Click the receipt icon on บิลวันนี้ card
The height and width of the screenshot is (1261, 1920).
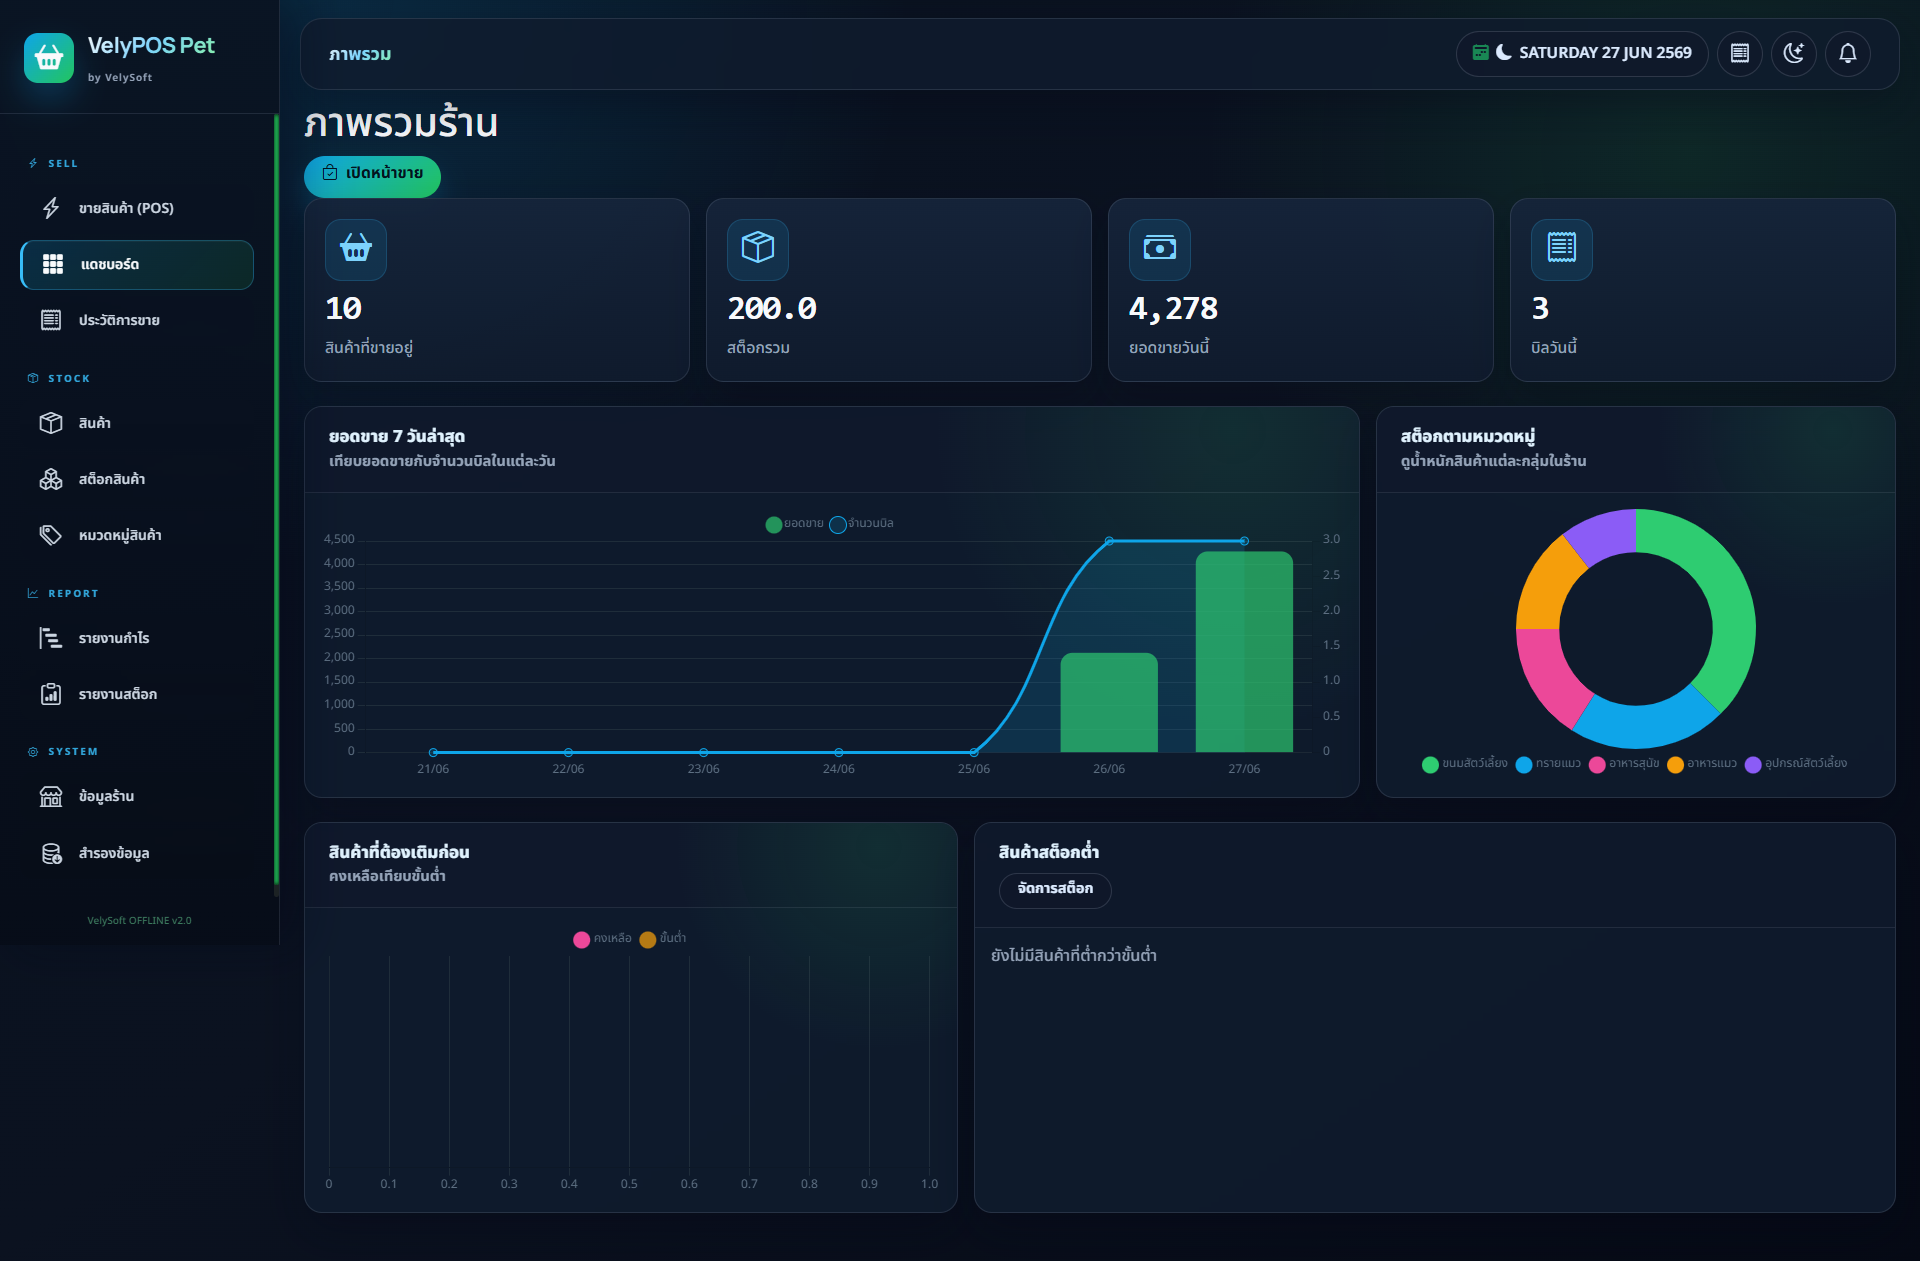(x=1562, y=248)
